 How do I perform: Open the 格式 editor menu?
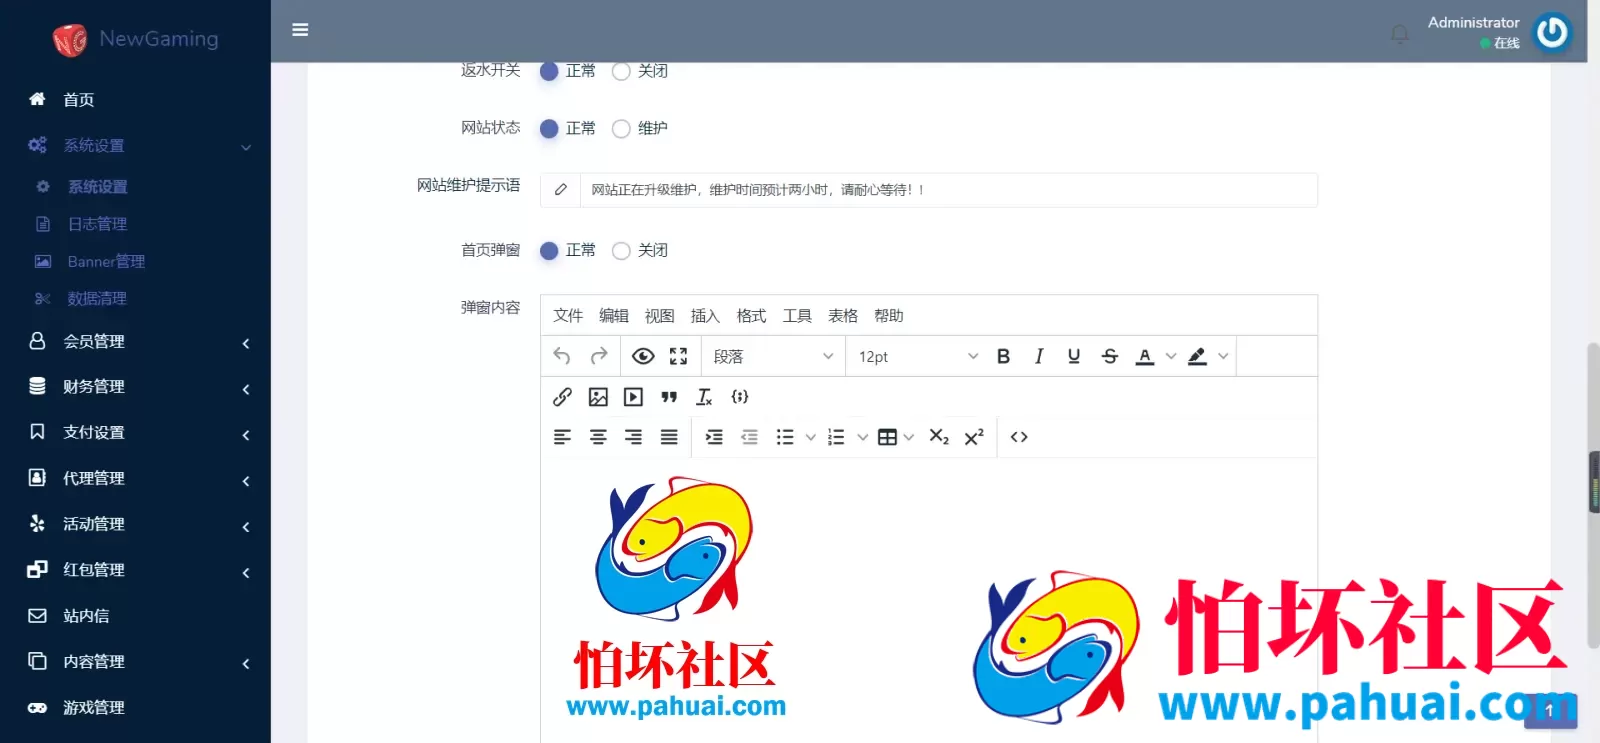(x=751, y=316)
